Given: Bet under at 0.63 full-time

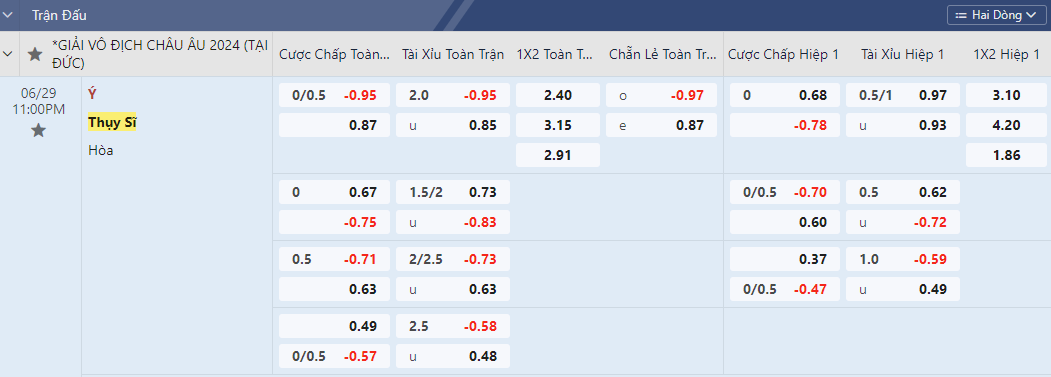Looking at the screenshot, I should pyautogui.click(x=453, y=289).
